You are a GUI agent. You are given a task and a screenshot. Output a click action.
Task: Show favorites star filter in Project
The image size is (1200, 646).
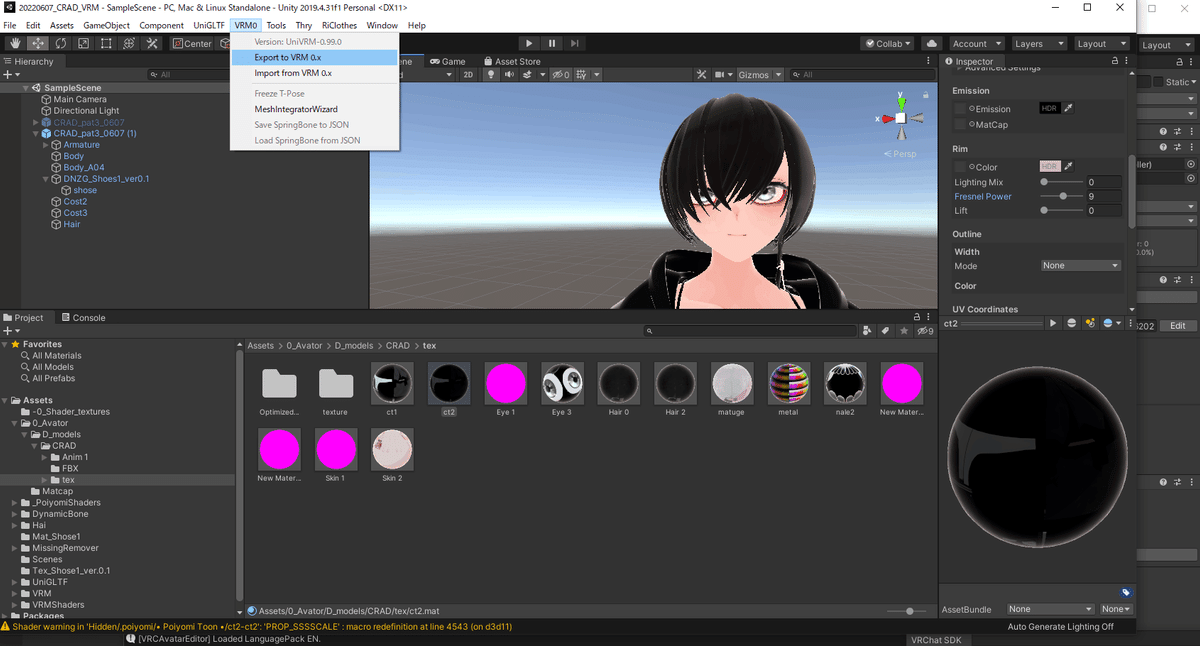(904, 330)
